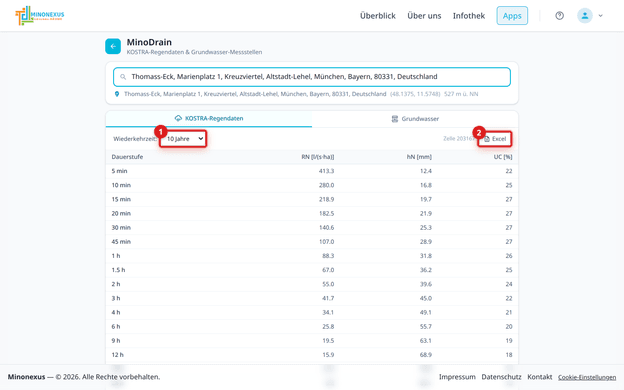This screenshot has width=624, height=390.
Task: Click the elevation 527 m ü. NN
Action: [461, 94]
